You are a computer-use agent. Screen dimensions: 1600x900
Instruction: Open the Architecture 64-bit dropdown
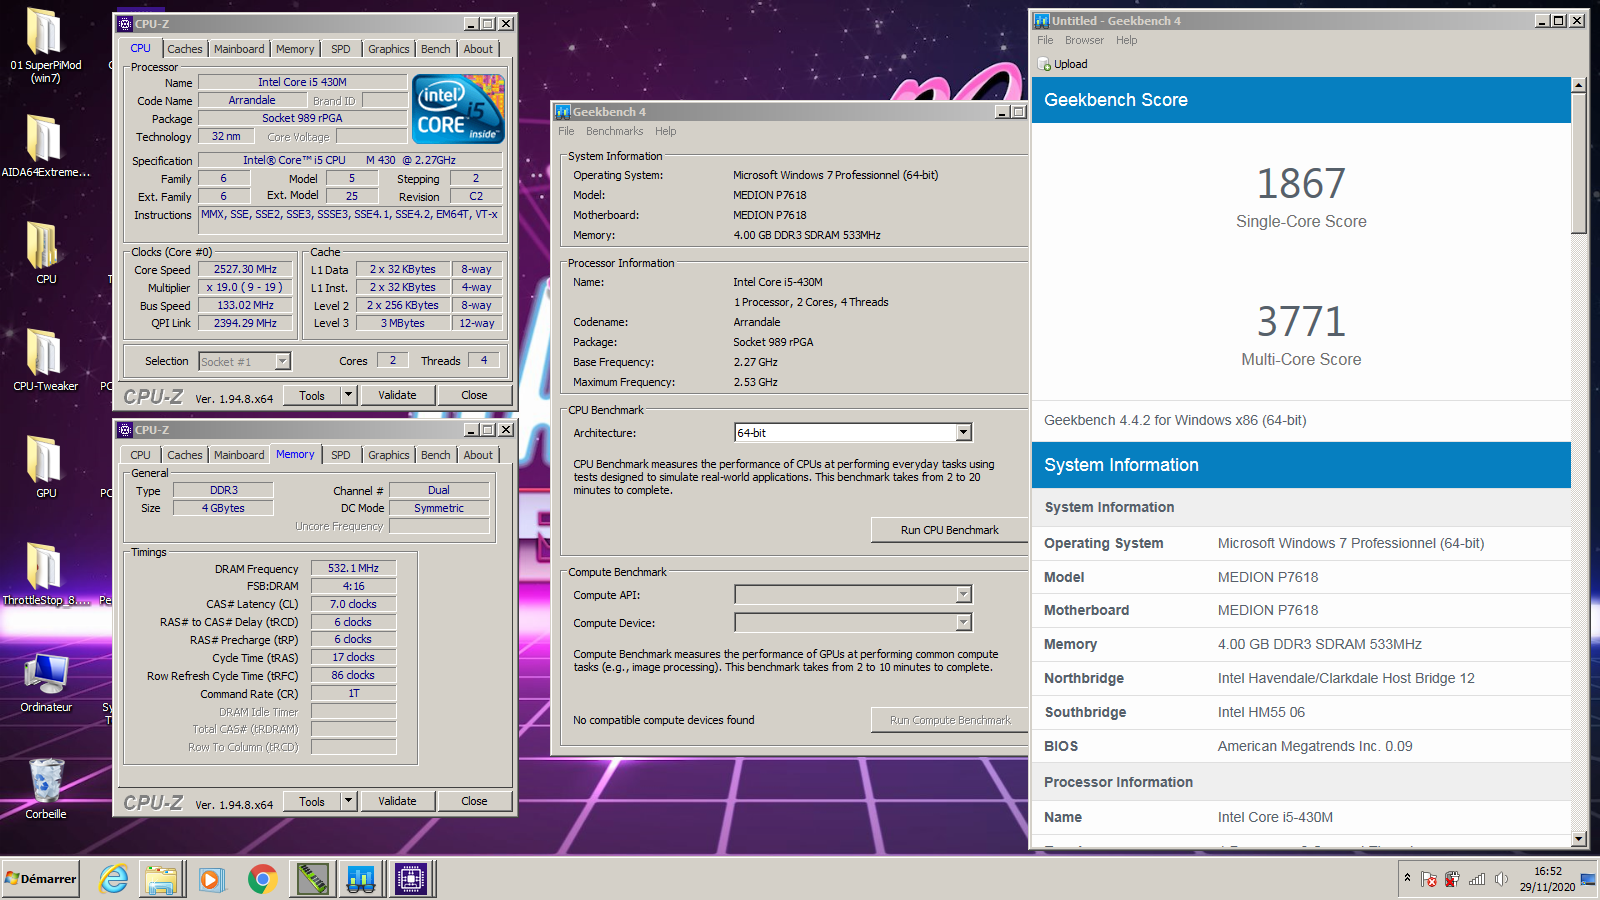[x=963, y=432]
